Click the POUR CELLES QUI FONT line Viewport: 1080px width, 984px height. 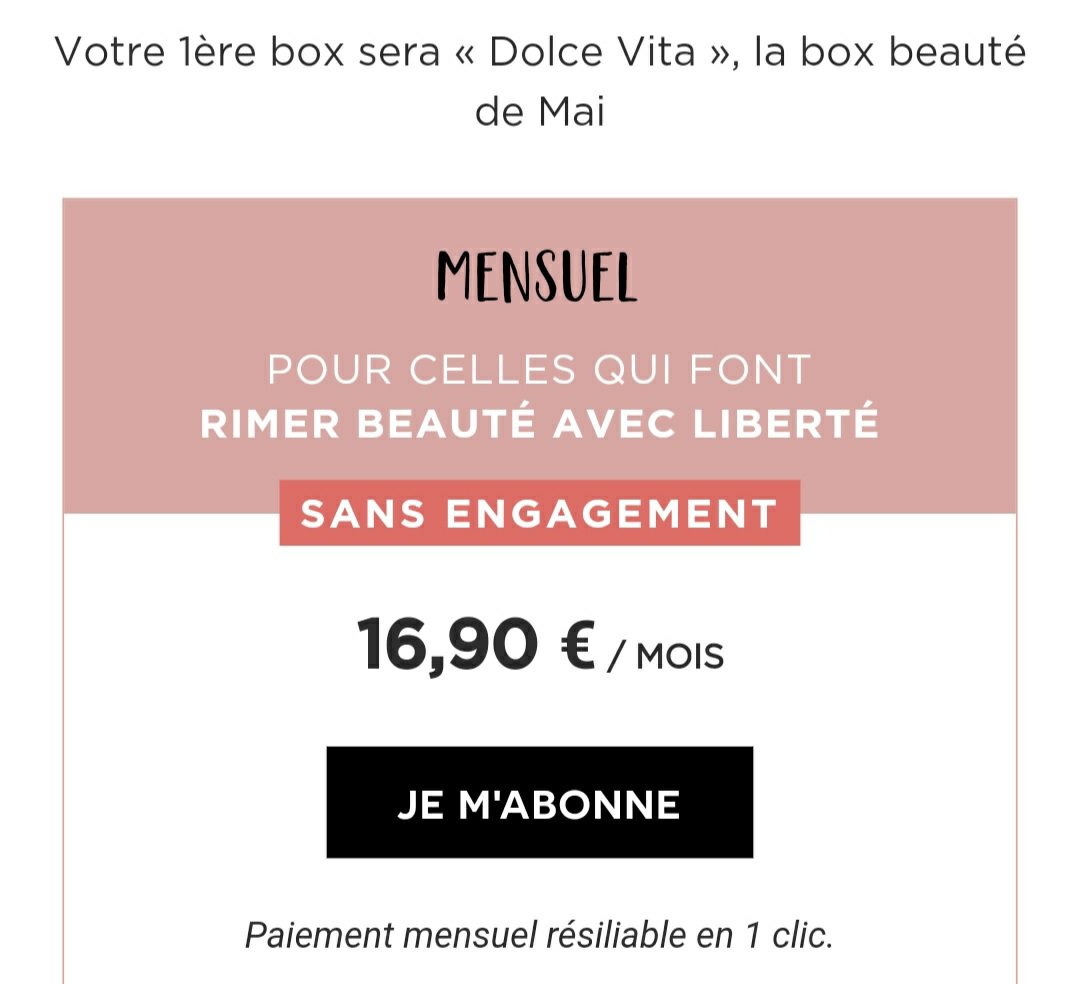tap(539, 371)
